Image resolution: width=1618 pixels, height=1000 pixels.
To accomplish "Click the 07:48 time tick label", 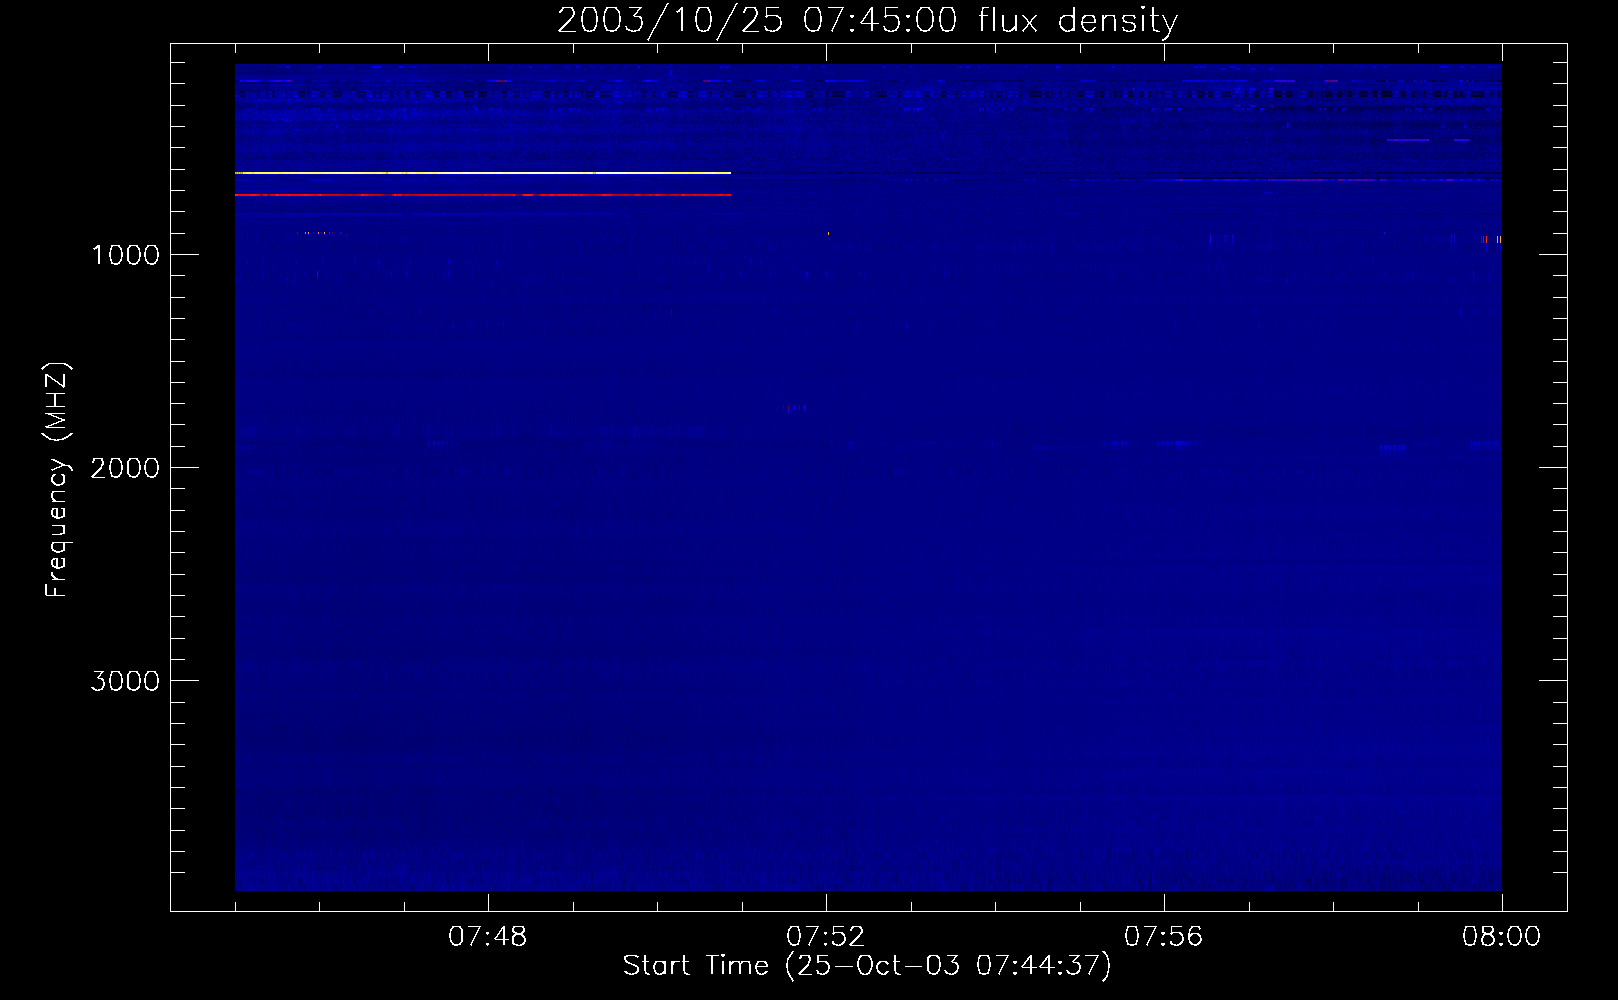I will (488, 937).
